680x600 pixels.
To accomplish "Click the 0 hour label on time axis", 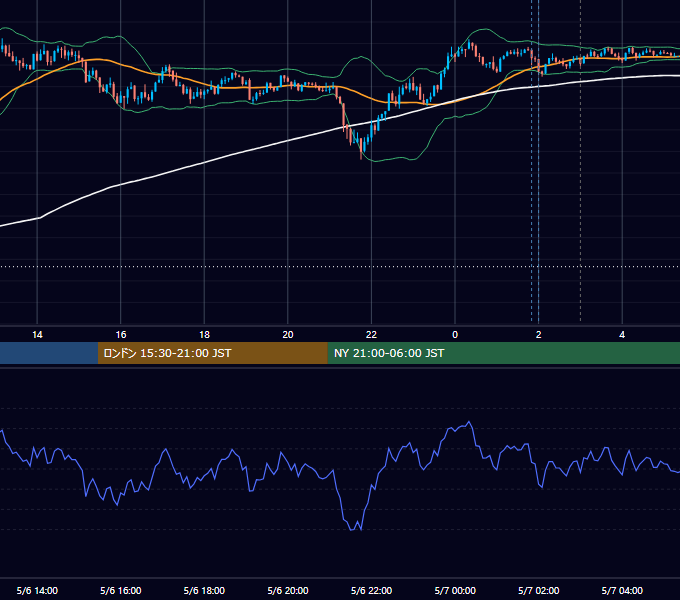I will click(x=455, y=335).
